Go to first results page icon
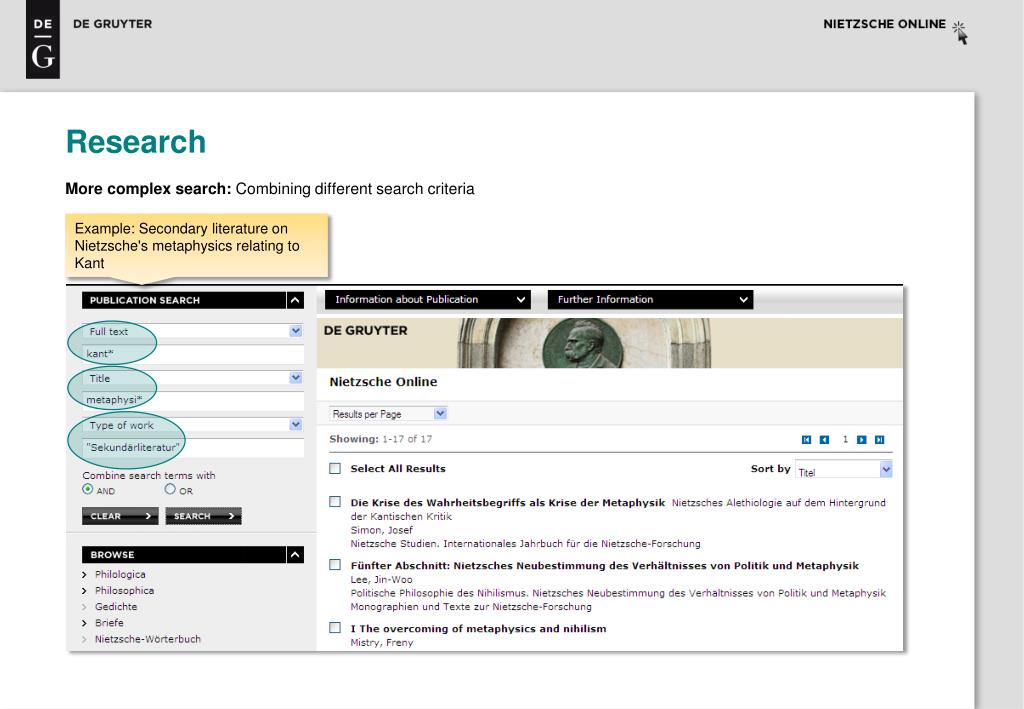 click(x=807, y=440)
